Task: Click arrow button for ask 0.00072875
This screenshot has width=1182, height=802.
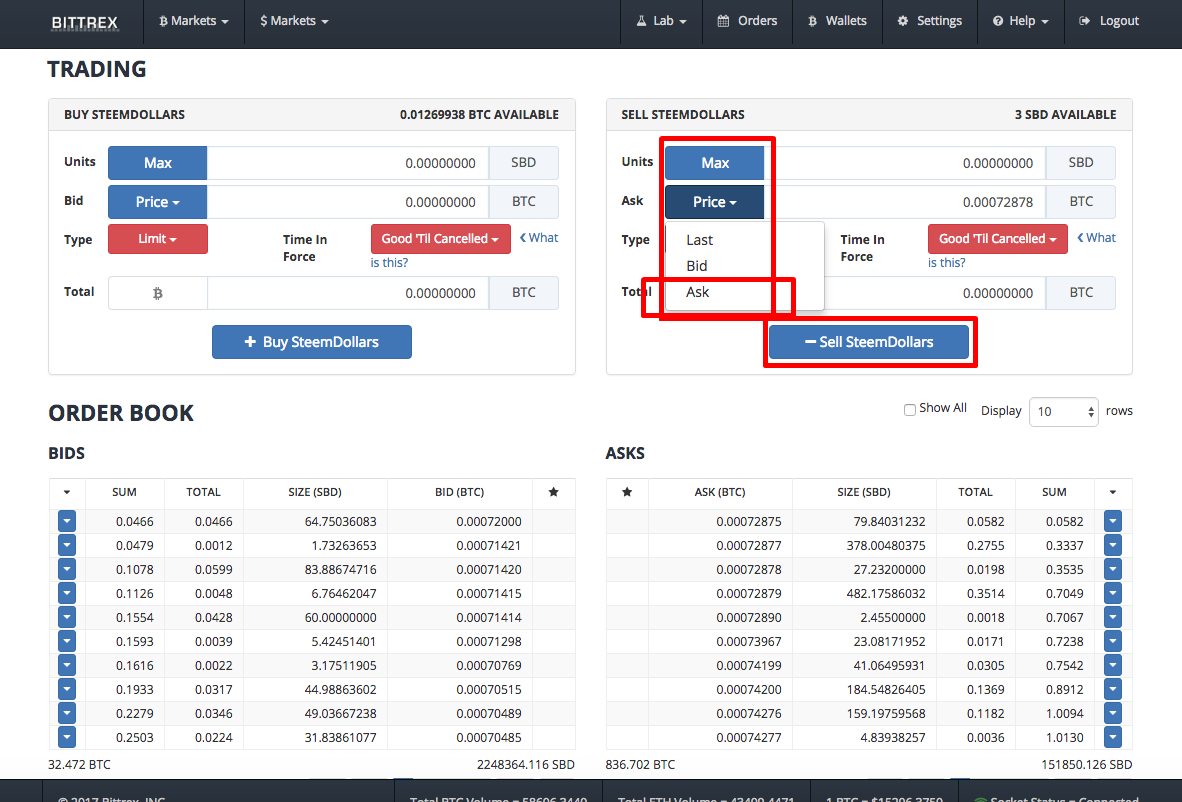Action: [1113, 521]
